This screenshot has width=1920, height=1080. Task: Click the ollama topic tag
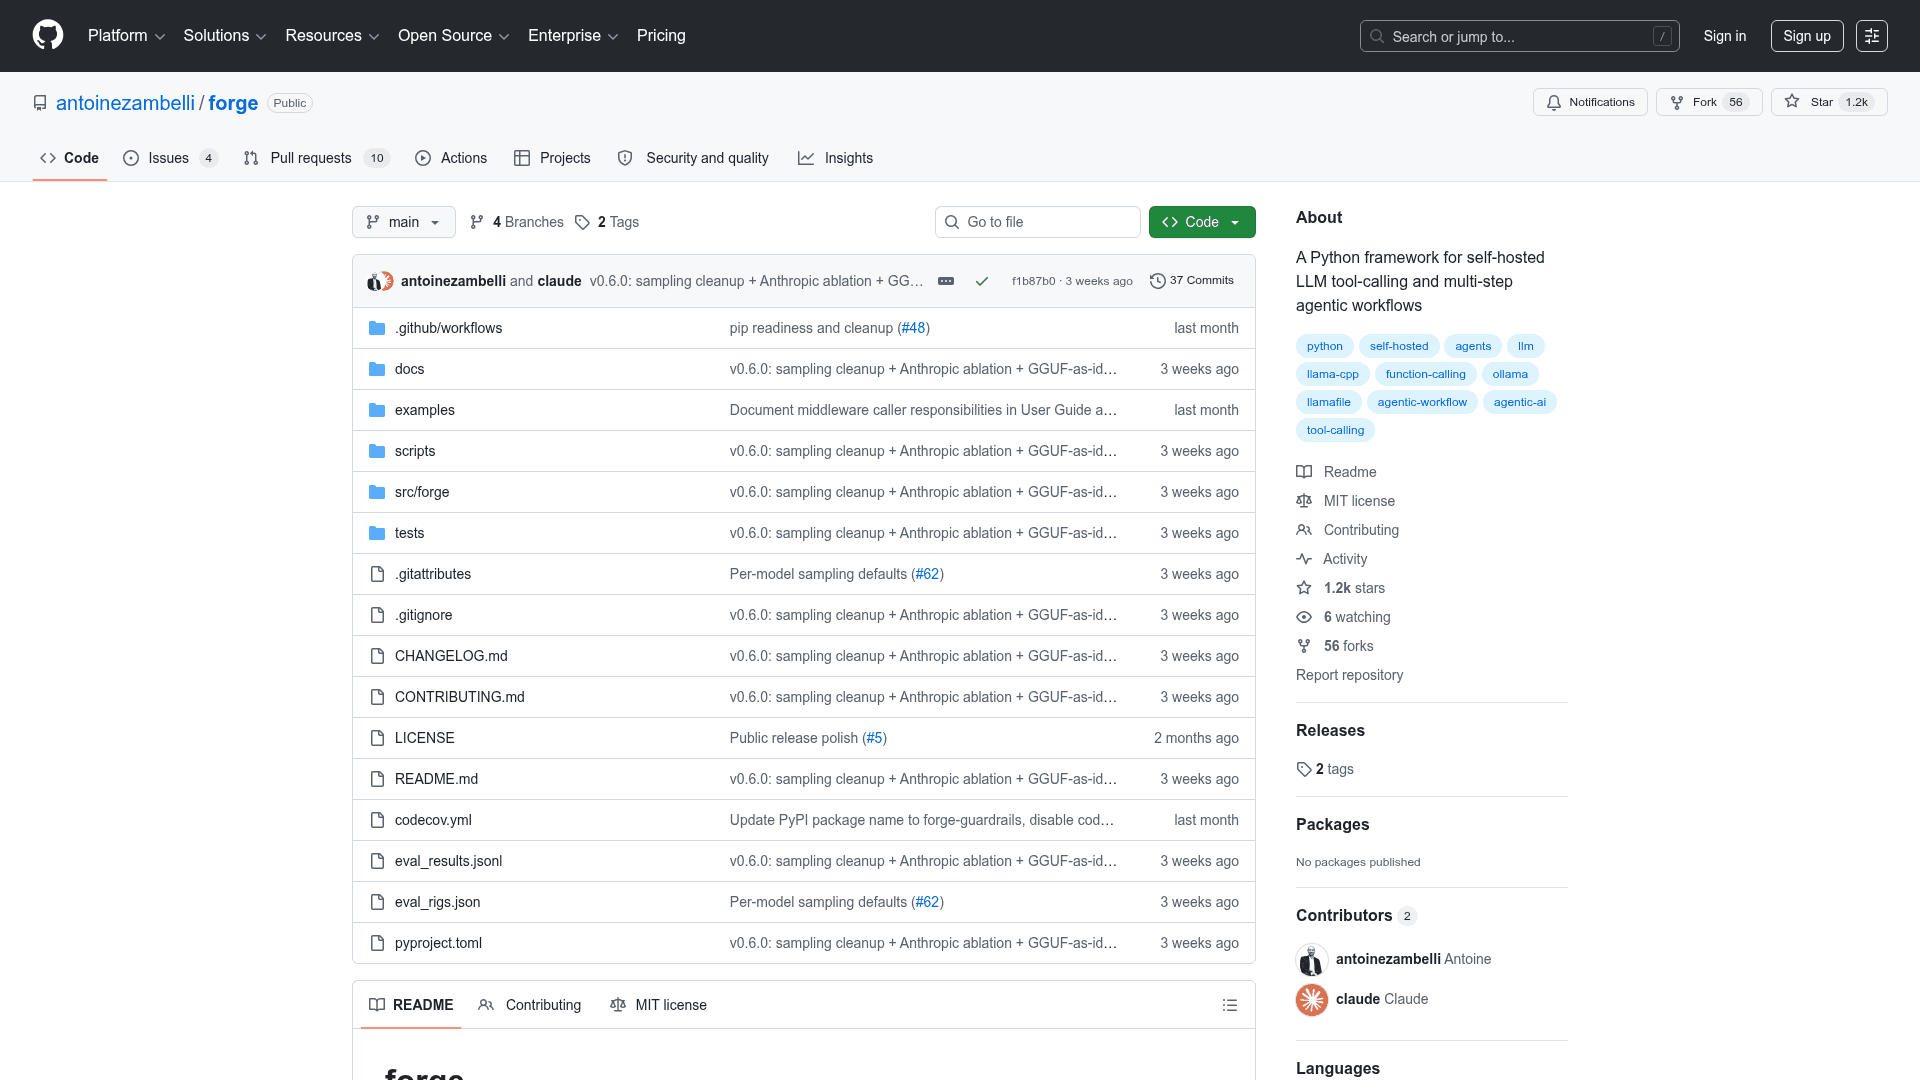1510,374
